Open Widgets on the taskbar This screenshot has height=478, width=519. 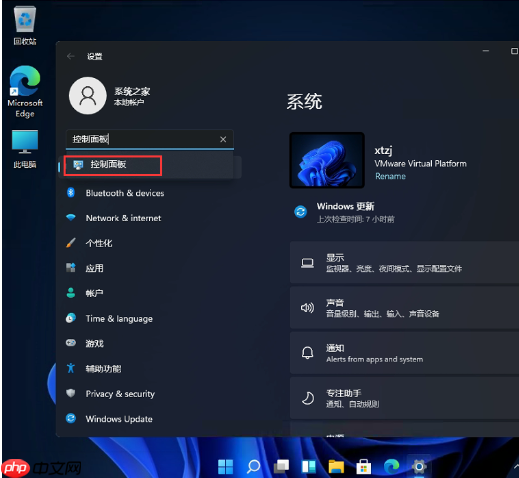click(x=309, y=466)
